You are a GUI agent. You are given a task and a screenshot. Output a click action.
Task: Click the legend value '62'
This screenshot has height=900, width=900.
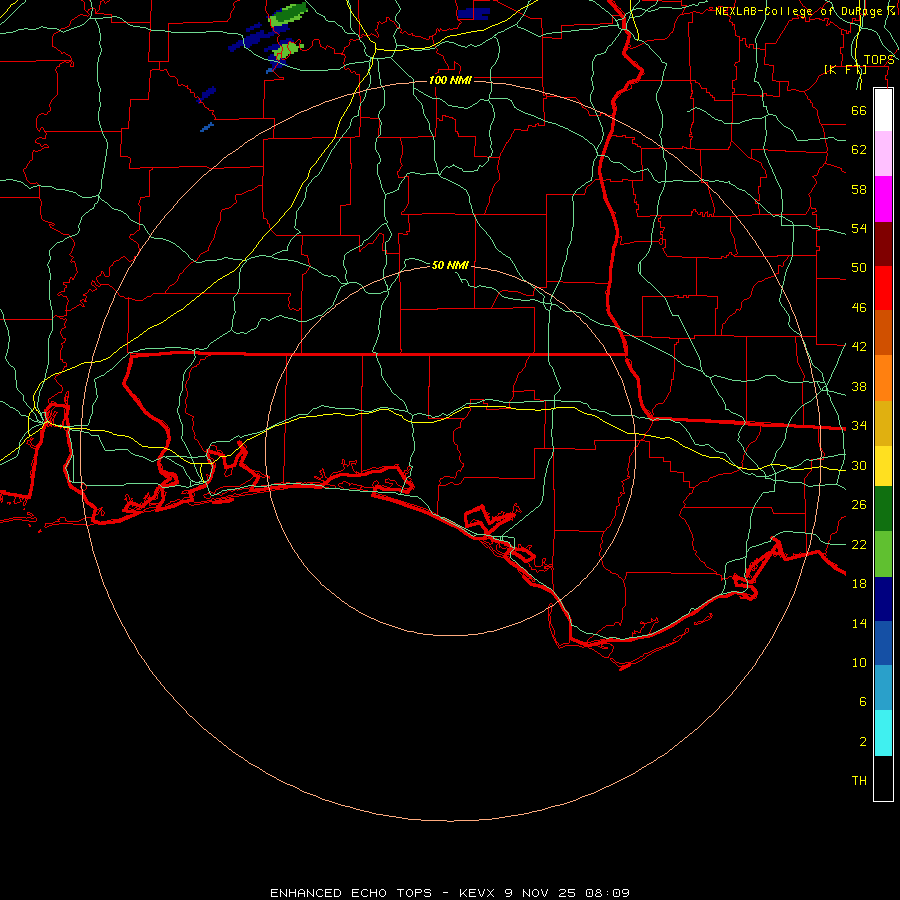859,149
